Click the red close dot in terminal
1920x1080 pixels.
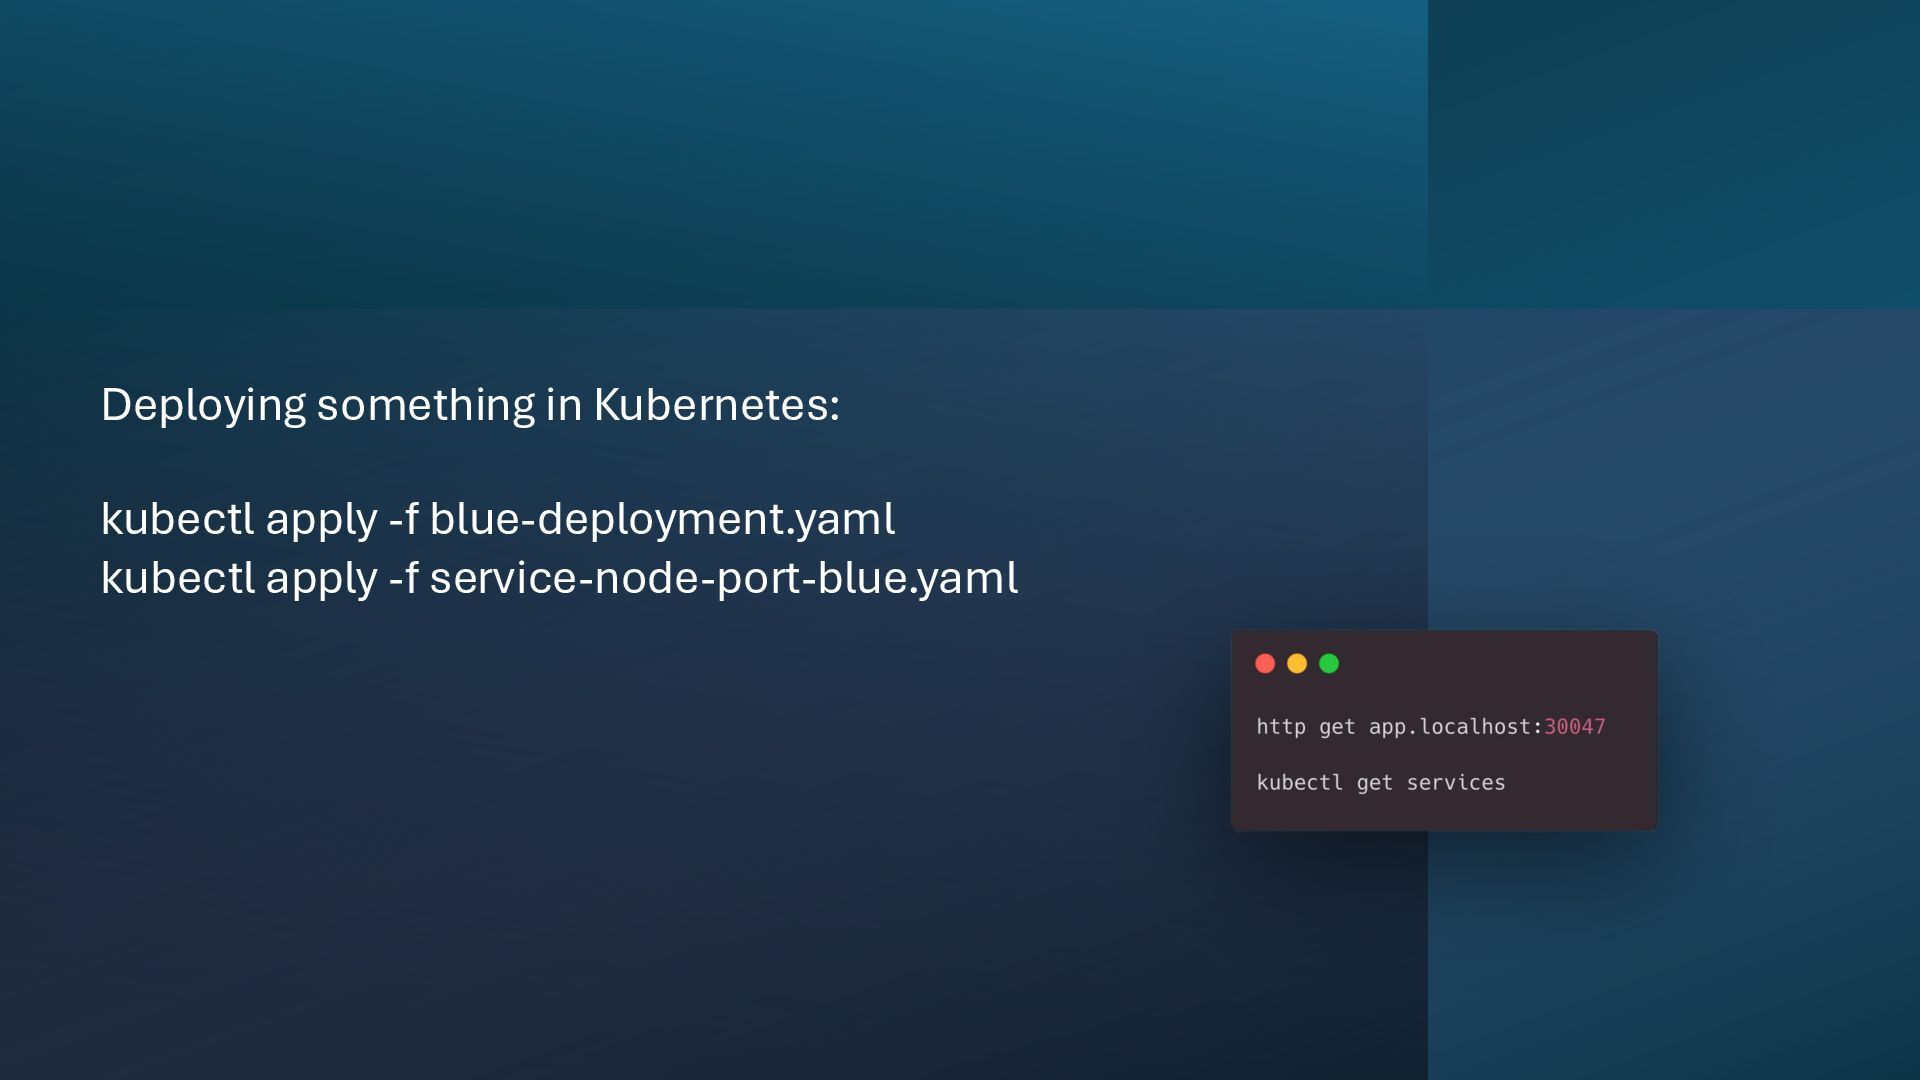click(1265, 664)
